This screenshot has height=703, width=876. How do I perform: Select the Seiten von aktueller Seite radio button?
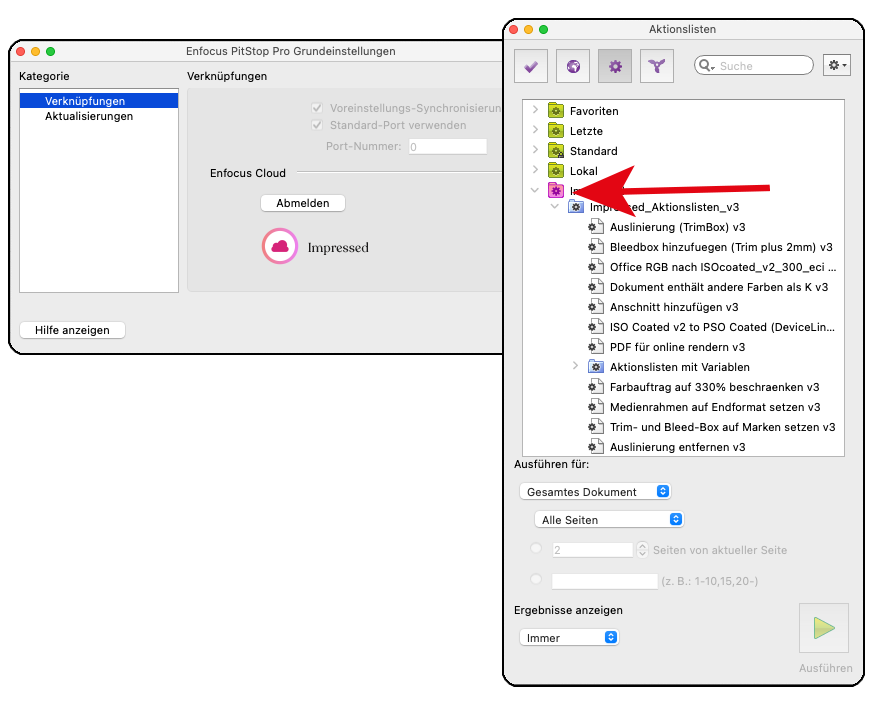537,549
